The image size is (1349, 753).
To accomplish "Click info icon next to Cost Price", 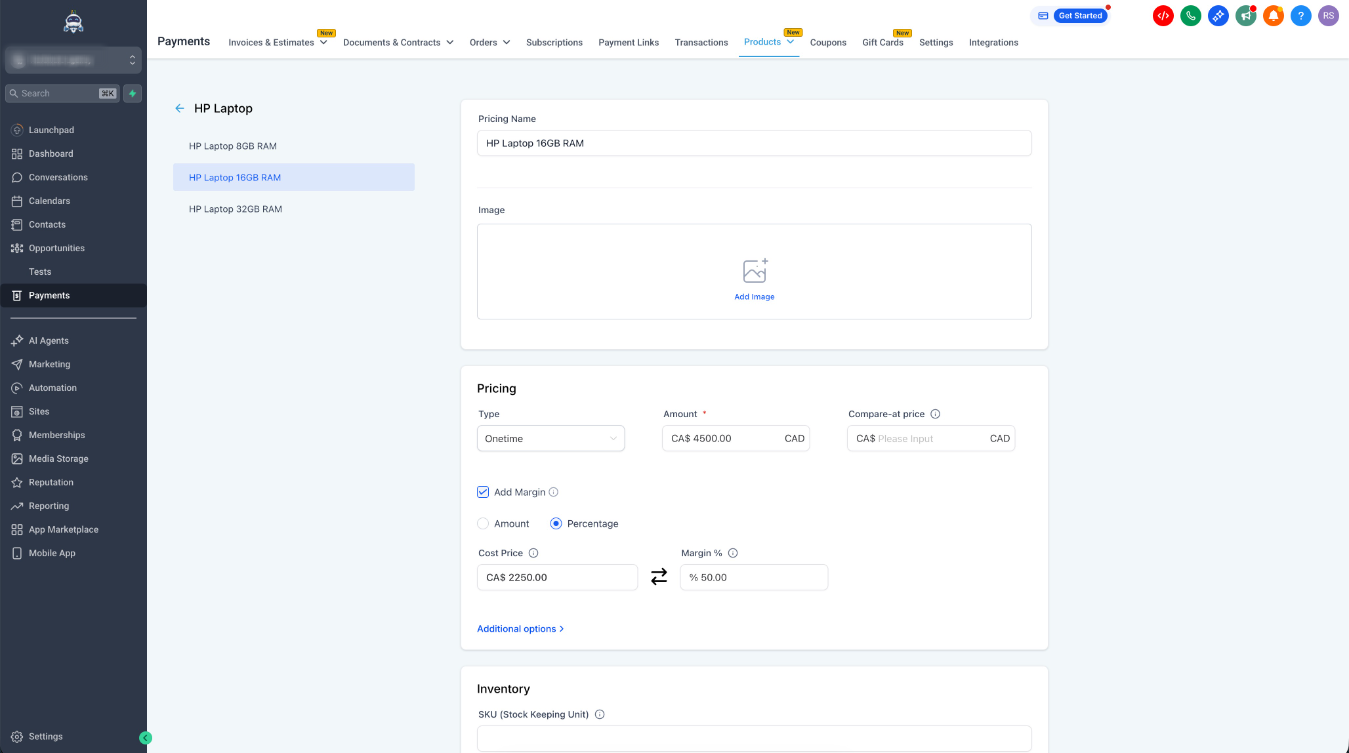I will (x=533, y=553).
